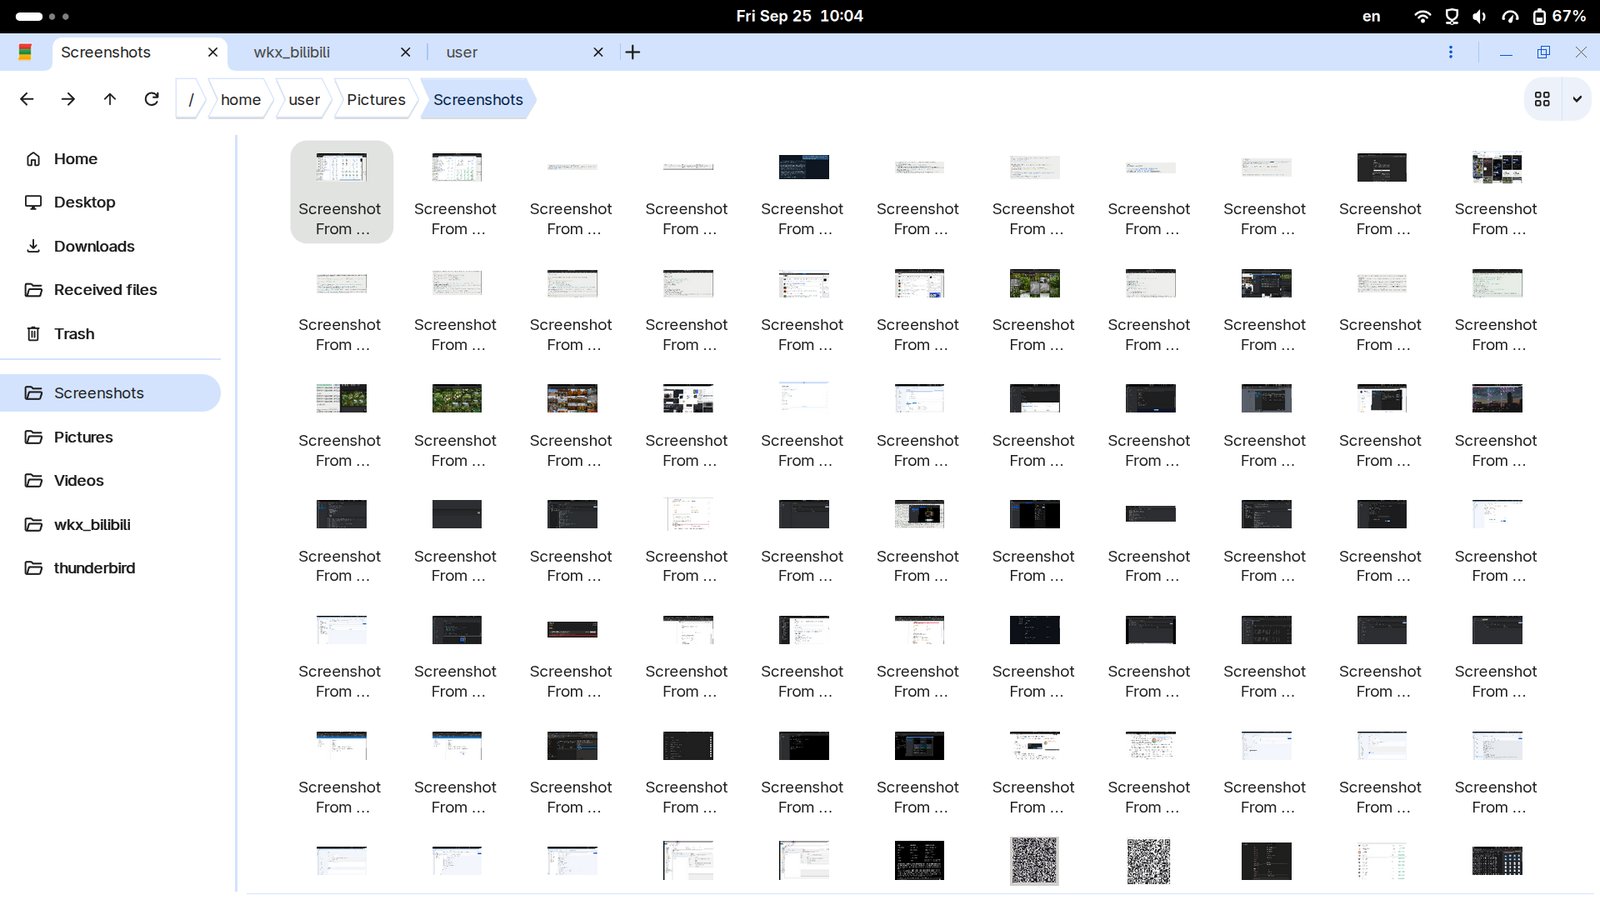Select the QR code screenshot with grey border
This screenshot has width=1600, height=900.
coord(1034,861)
